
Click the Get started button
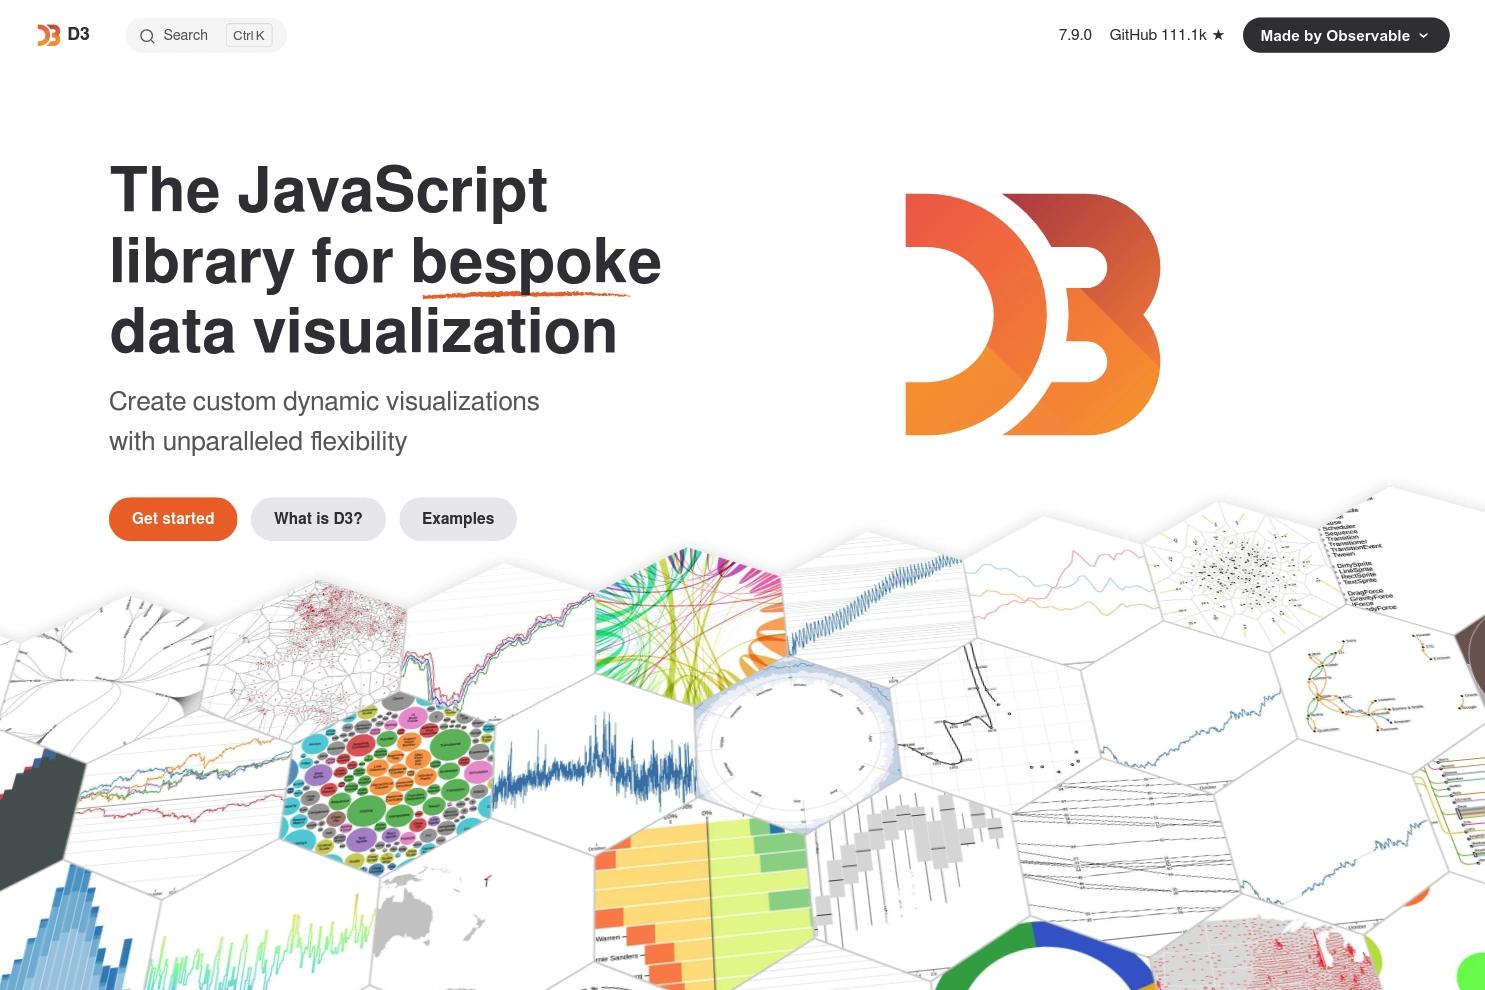coord(172,518)
